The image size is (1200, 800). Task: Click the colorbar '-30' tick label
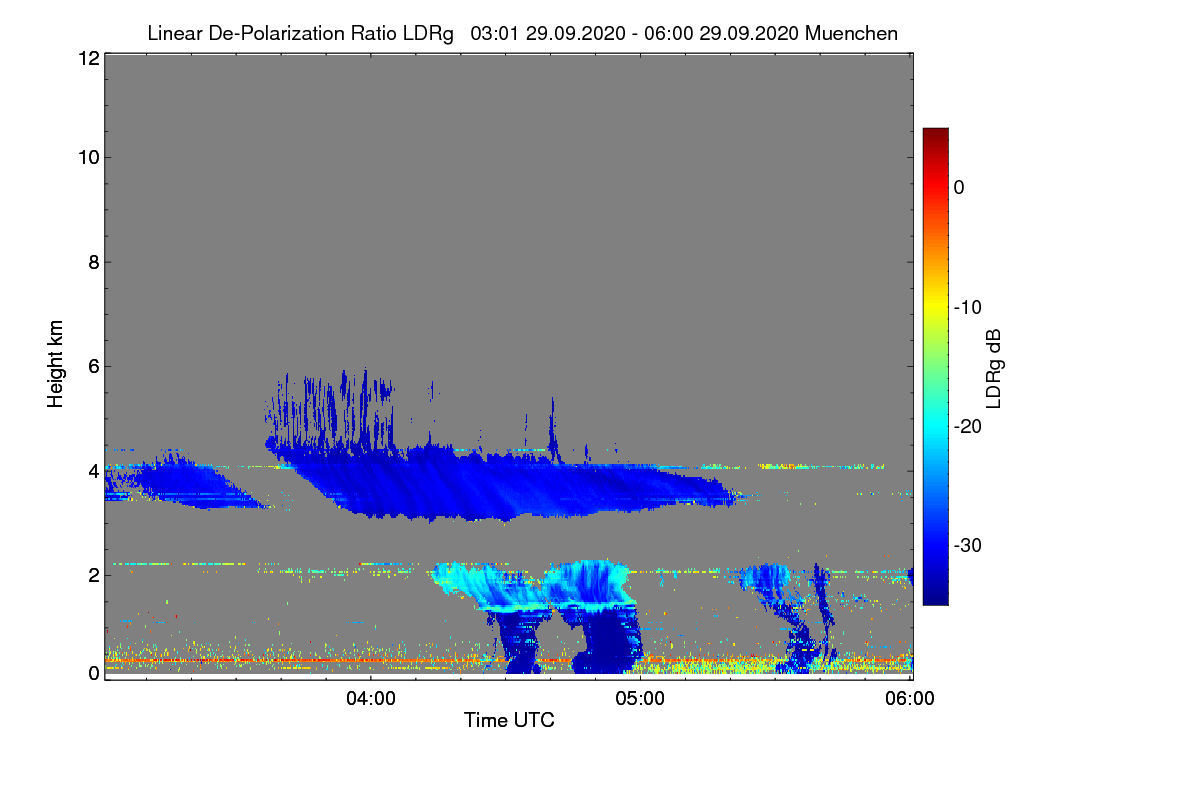coord(966,545)
